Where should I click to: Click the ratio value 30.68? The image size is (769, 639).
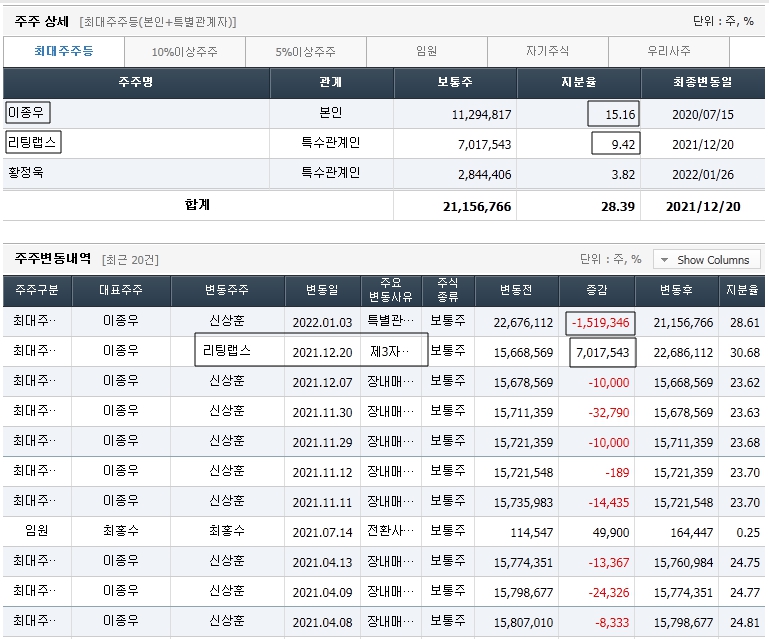click(x=744, y=353)
